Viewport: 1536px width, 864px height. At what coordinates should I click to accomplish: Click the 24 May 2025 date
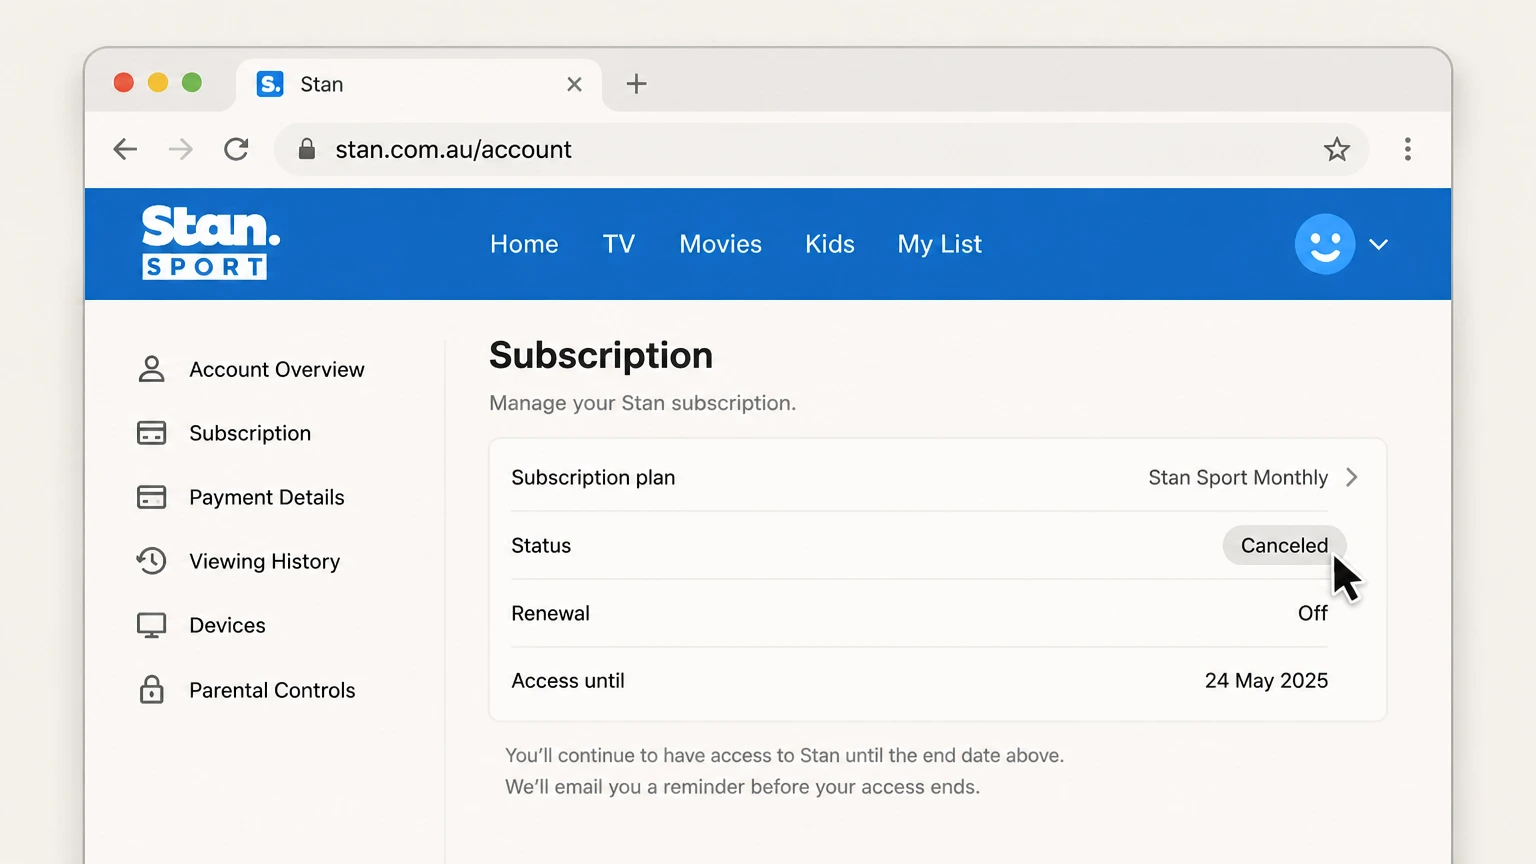1266,680
